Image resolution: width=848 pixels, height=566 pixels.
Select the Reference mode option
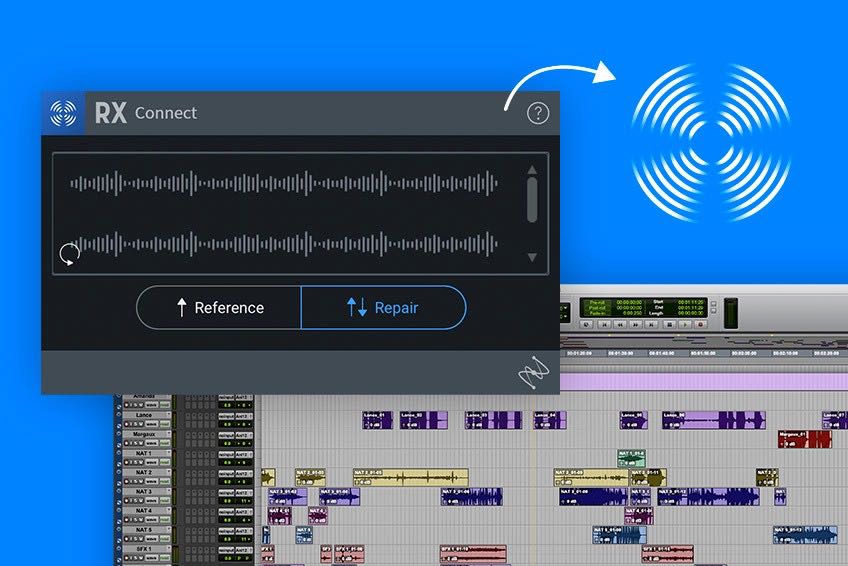pyautogui.click(x=219, y=308)
